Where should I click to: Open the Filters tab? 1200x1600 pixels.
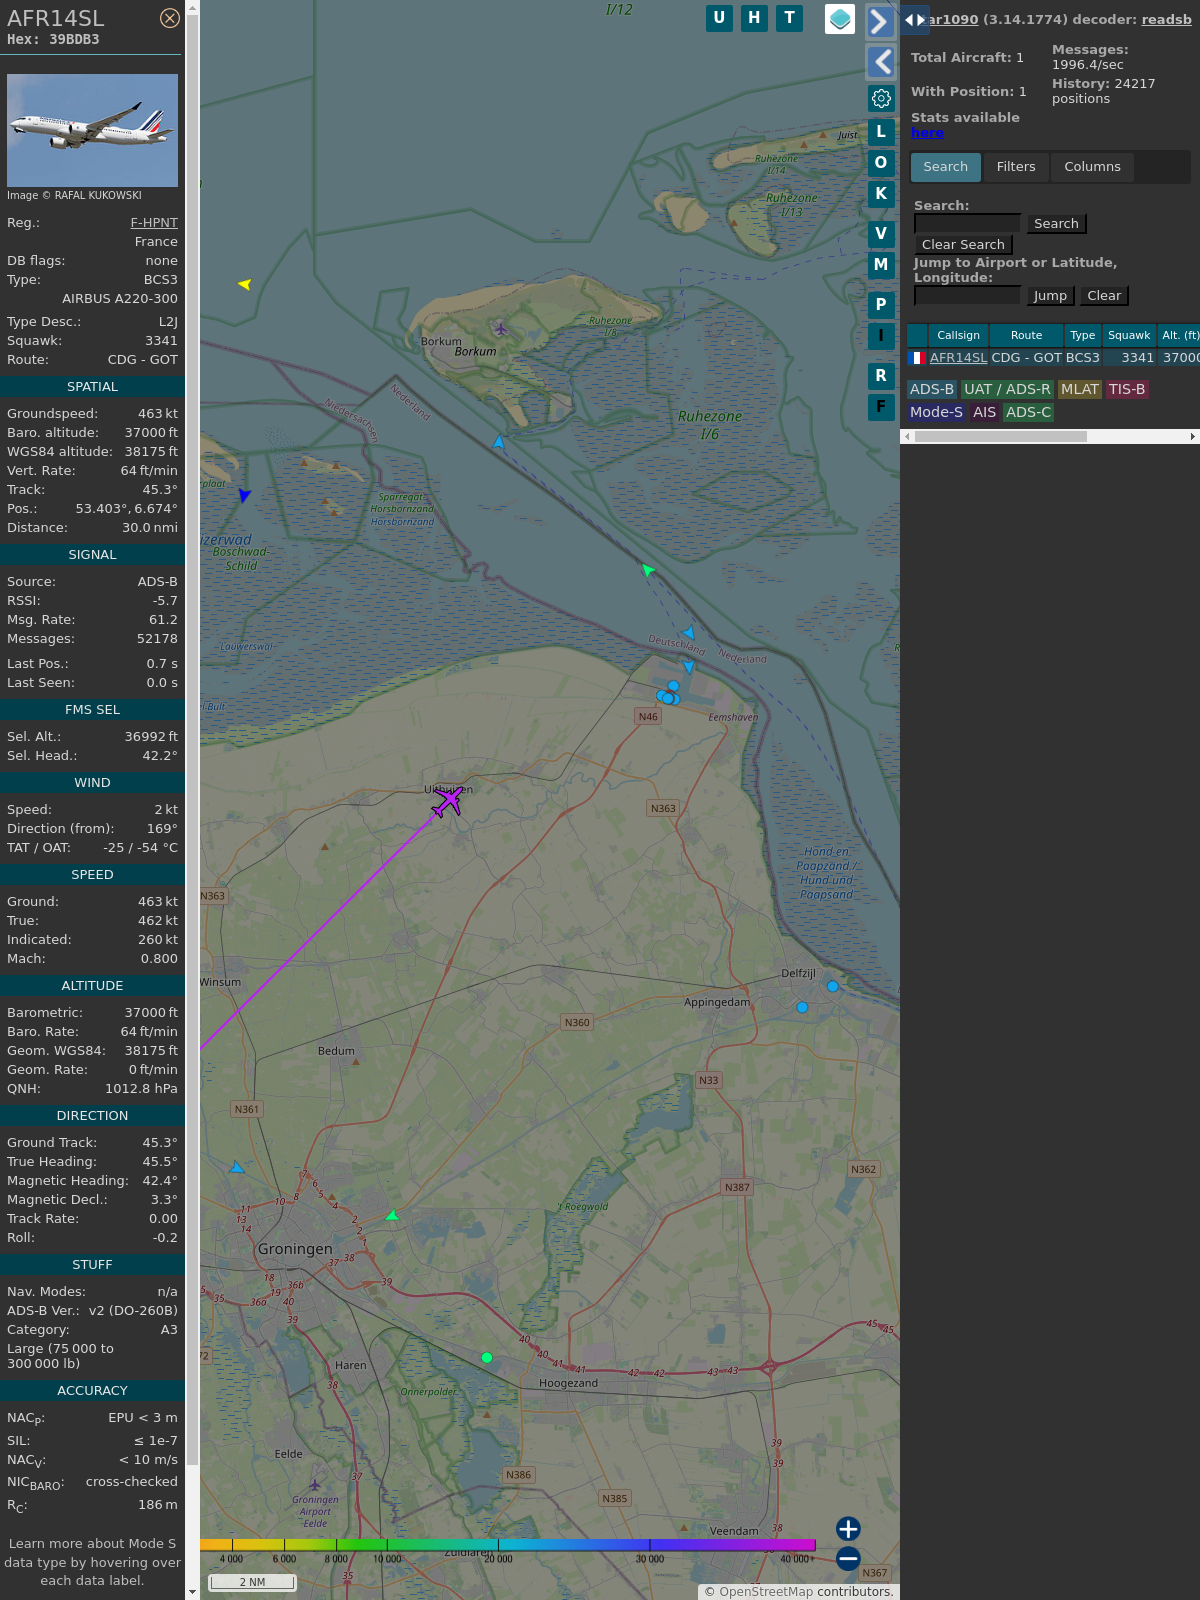[x=1016, y=167]
